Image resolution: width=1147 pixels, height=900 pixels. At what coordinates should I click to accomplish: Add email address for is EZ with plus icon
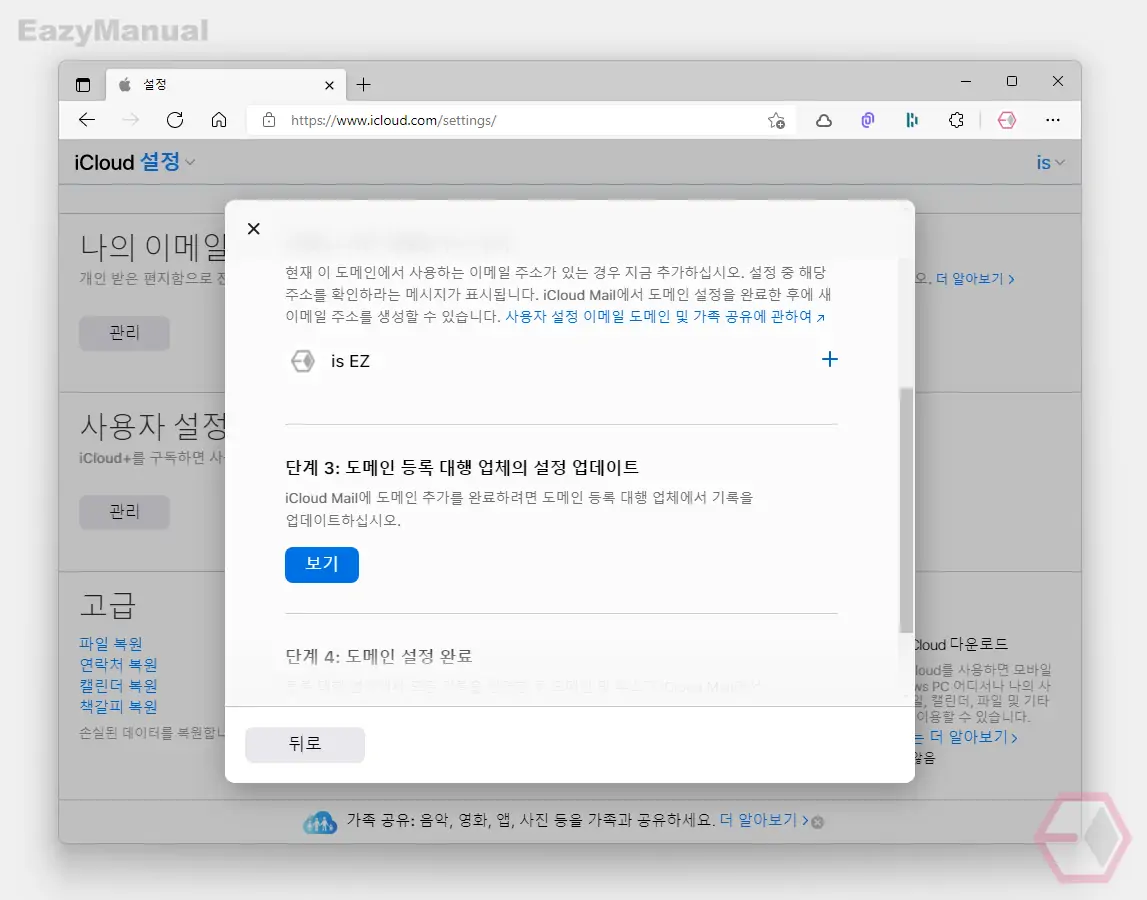tap(830, 359)
